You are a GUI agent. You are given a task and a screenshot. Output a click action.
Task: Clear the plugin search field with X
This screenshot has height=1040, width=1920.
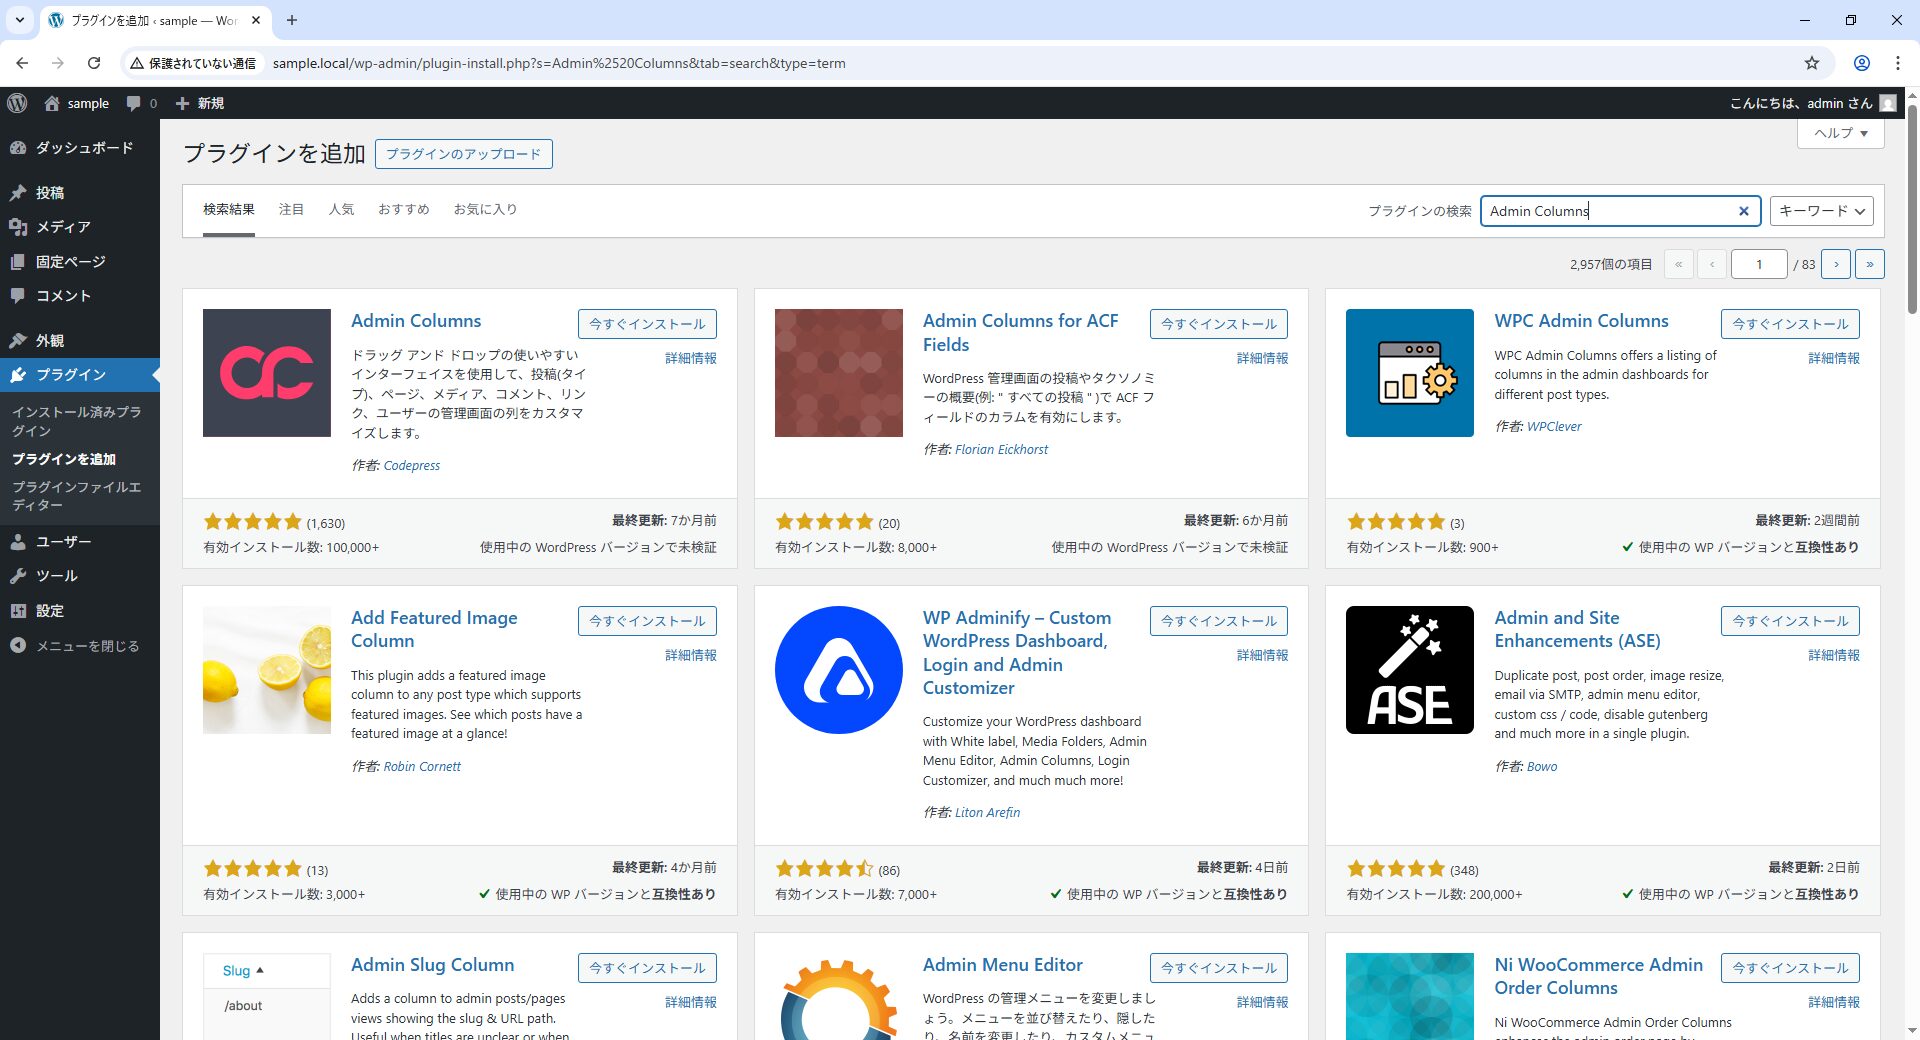[x=1743, y=211]
